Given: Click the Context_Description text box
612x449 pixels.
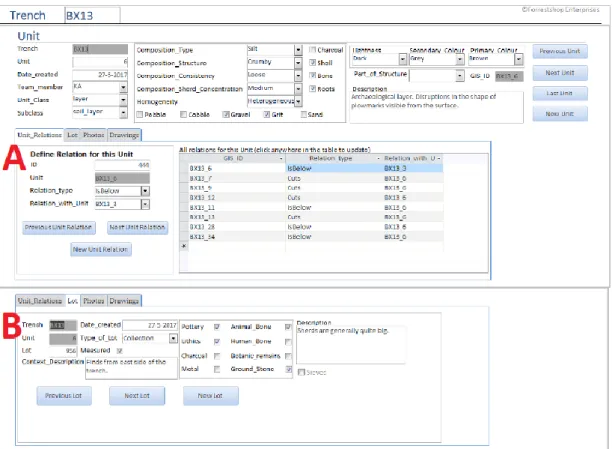Looking at the screenshot, I should tap(131, 368).
